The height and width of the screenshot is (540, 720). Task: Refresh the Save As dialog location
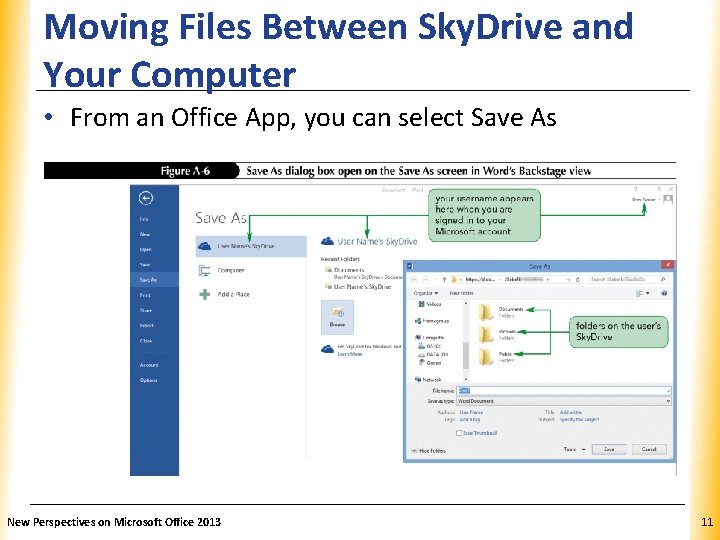pyautogui.click(x=578, y=279)
